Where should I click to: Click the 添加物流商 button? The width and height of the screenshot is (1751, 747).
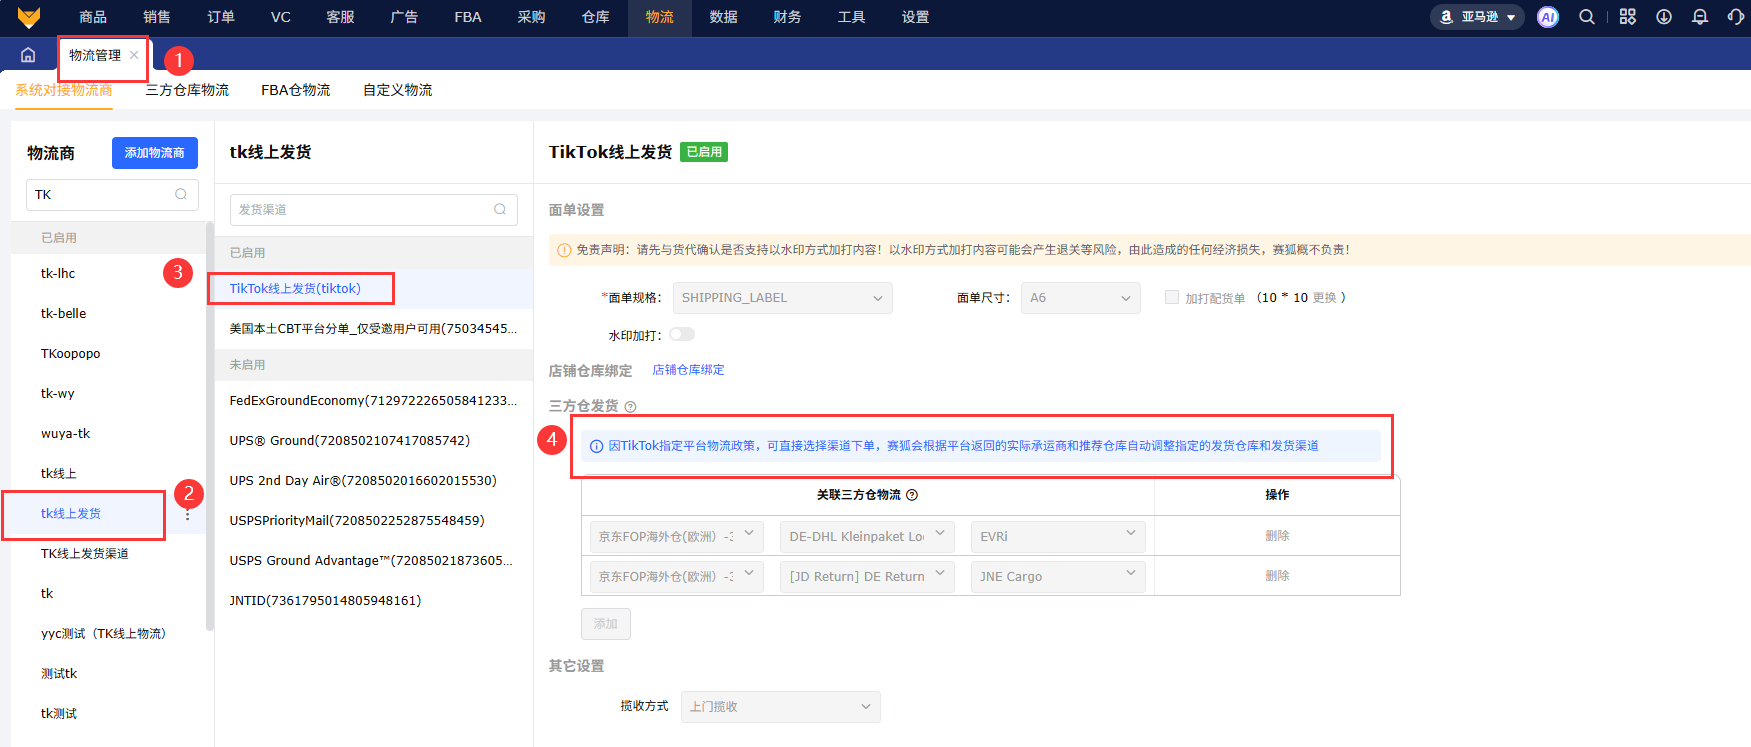coord(154,153)
